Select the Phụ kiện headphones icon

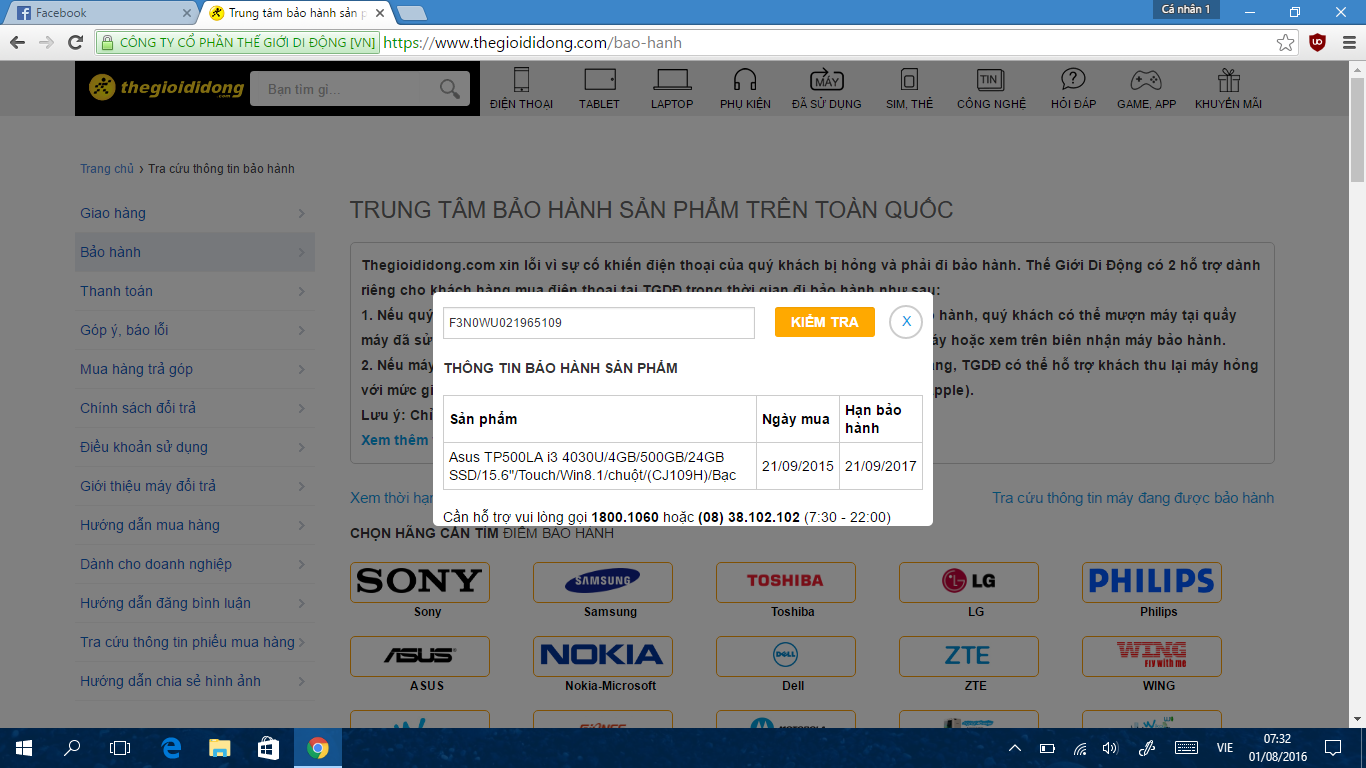(745, 80)
